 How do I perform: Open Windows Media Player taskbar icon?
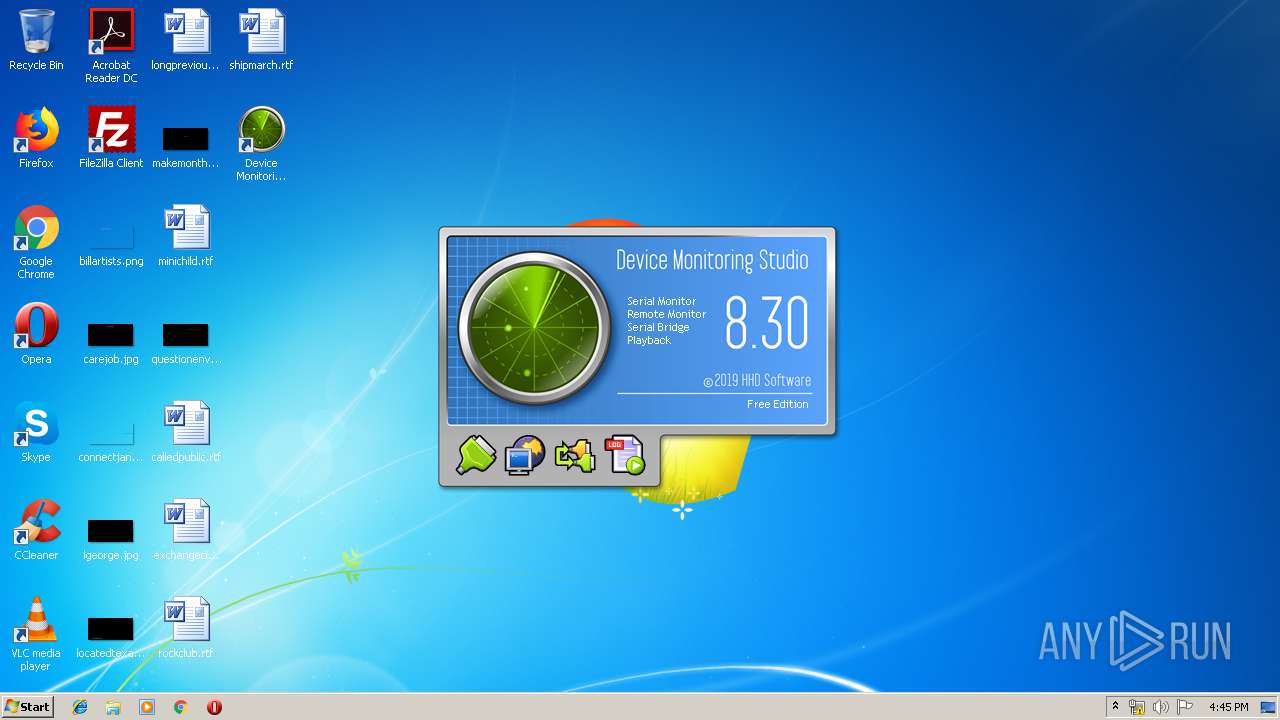[x=147, y=707]
